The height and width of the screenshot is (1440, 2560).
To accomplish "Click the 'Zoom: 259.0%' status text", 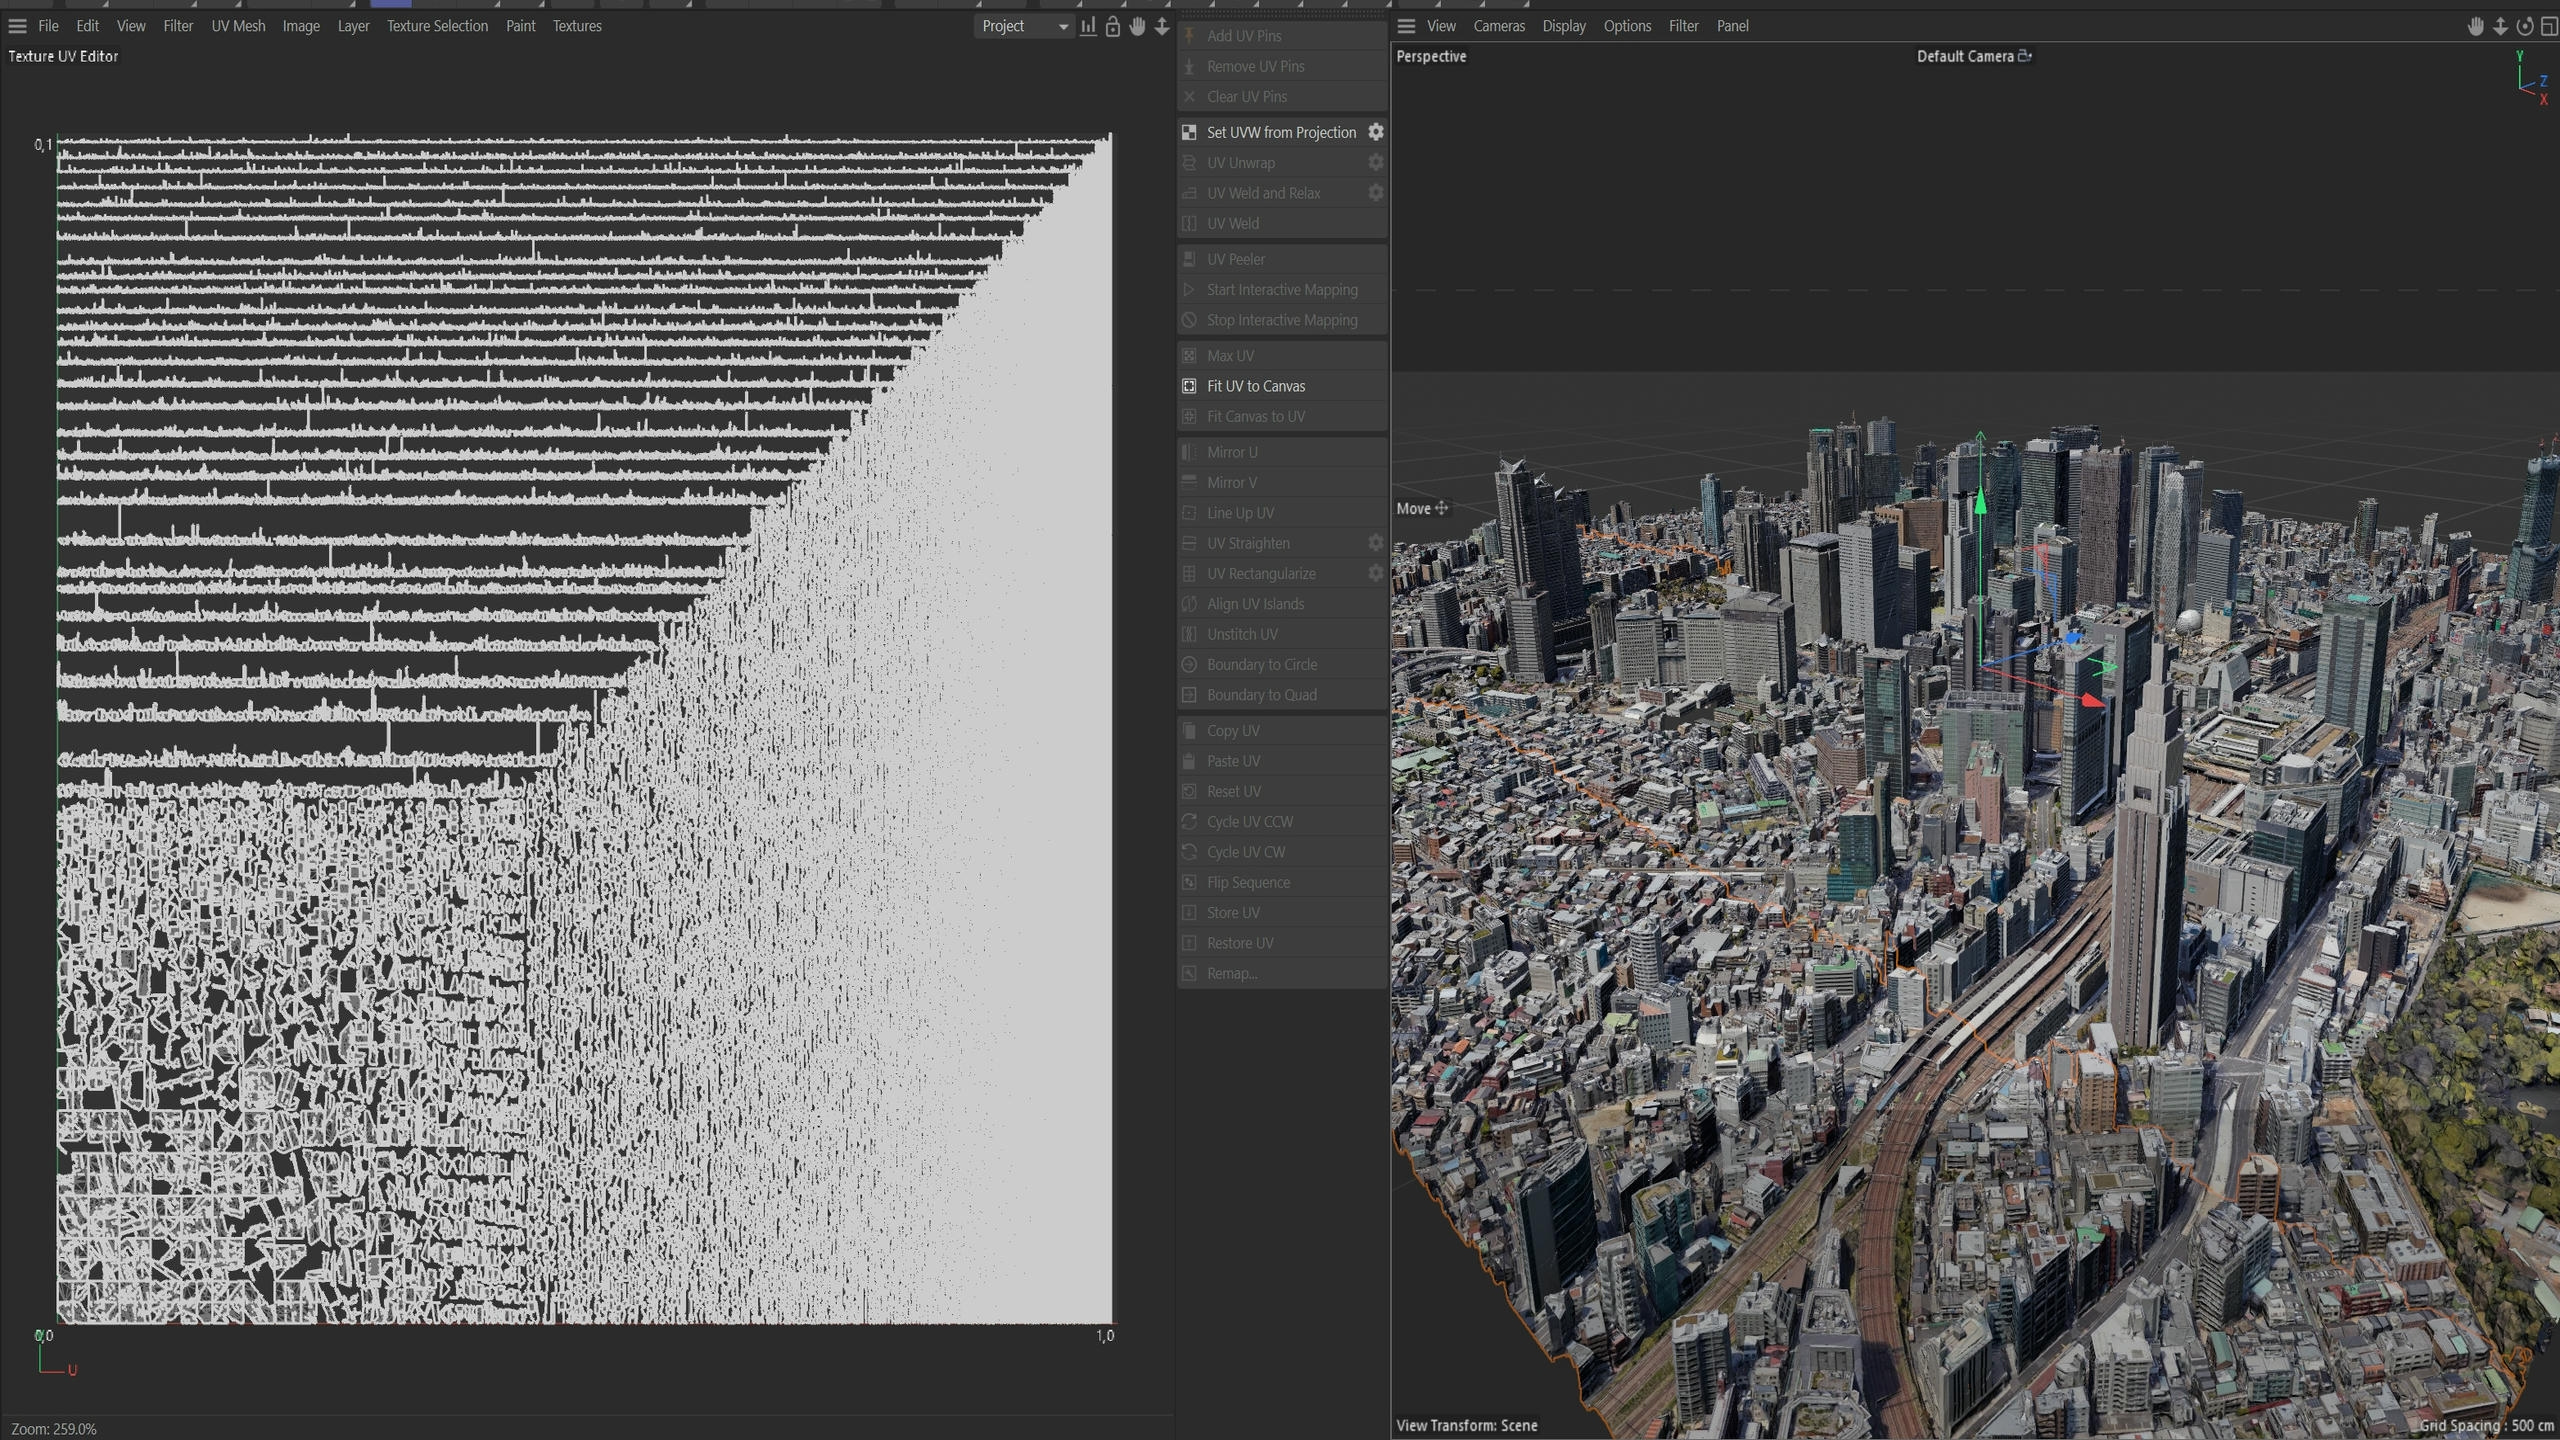I will 54,1429.
